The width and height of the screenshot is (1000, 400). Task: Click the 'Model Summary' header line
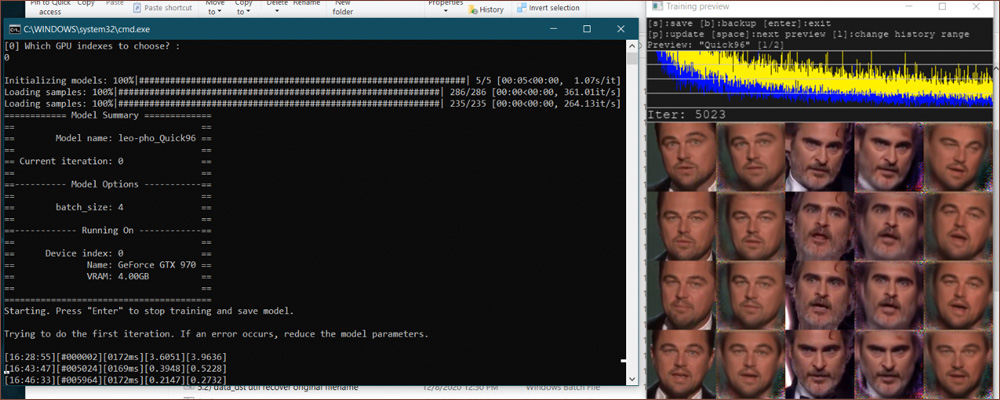(x=108, y=115)
